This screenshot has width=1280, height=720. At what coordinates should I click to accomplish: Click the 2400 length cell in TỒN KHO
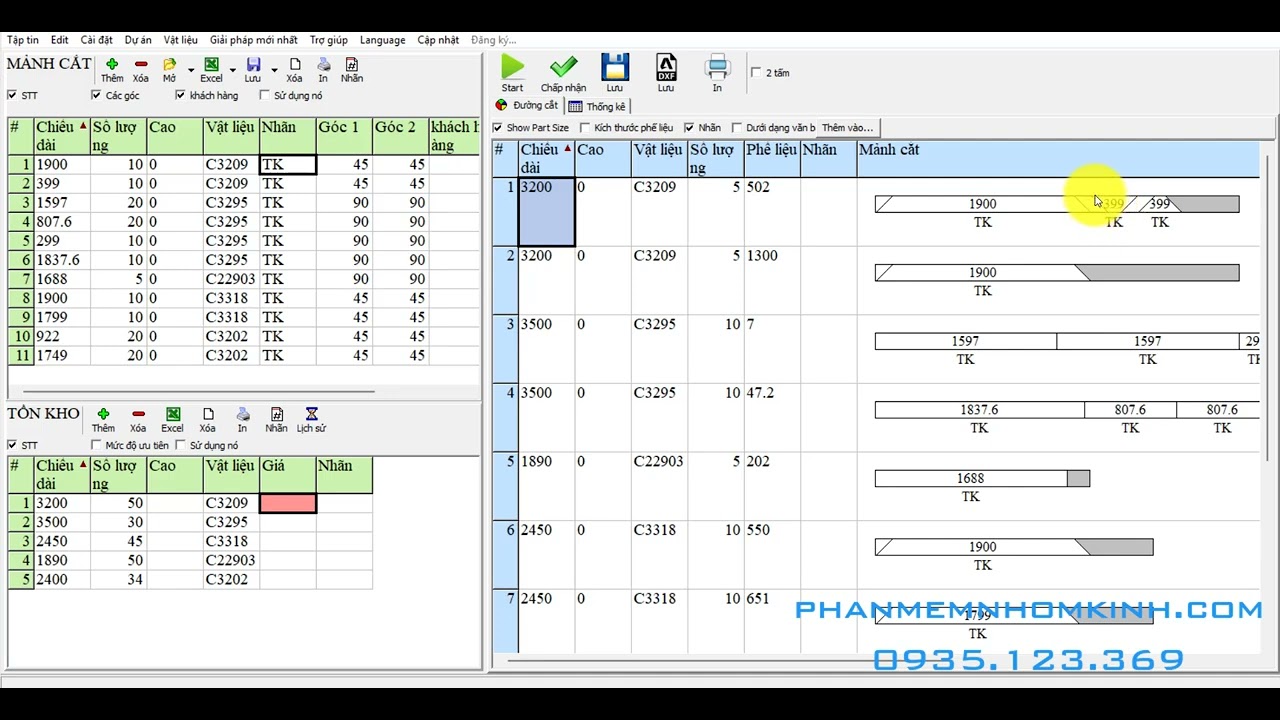tap(61, 579)
